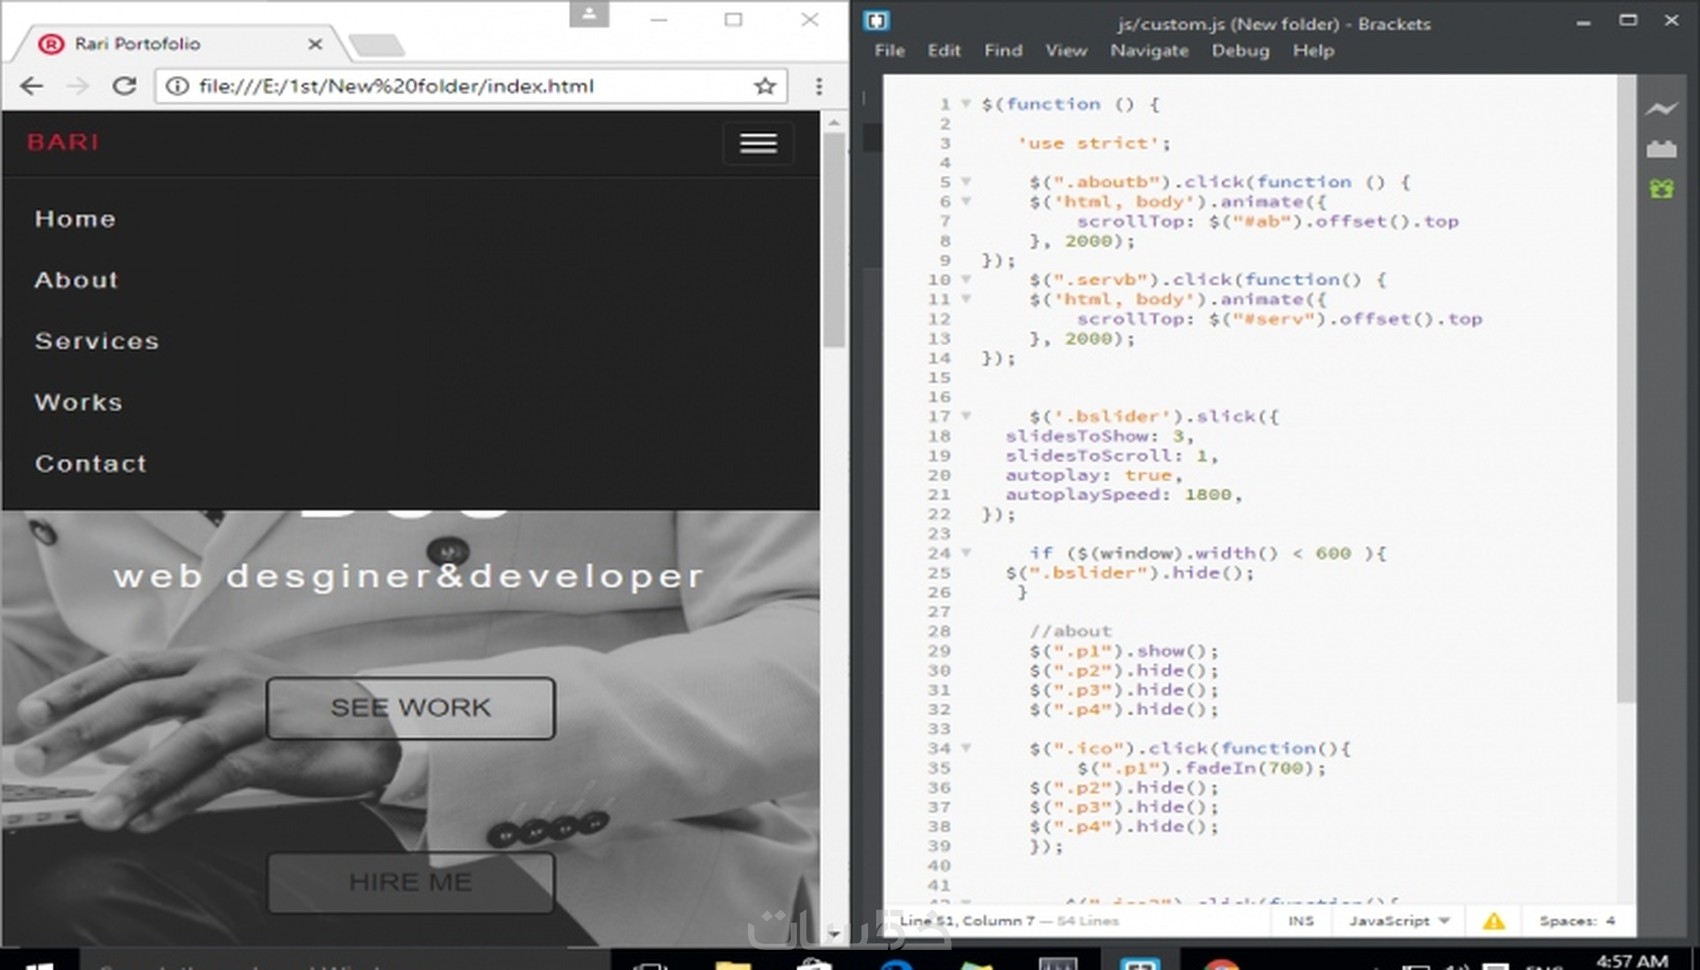
Task: Select the Rari Portfolio browser tab
Action: (x=140, y=44)
